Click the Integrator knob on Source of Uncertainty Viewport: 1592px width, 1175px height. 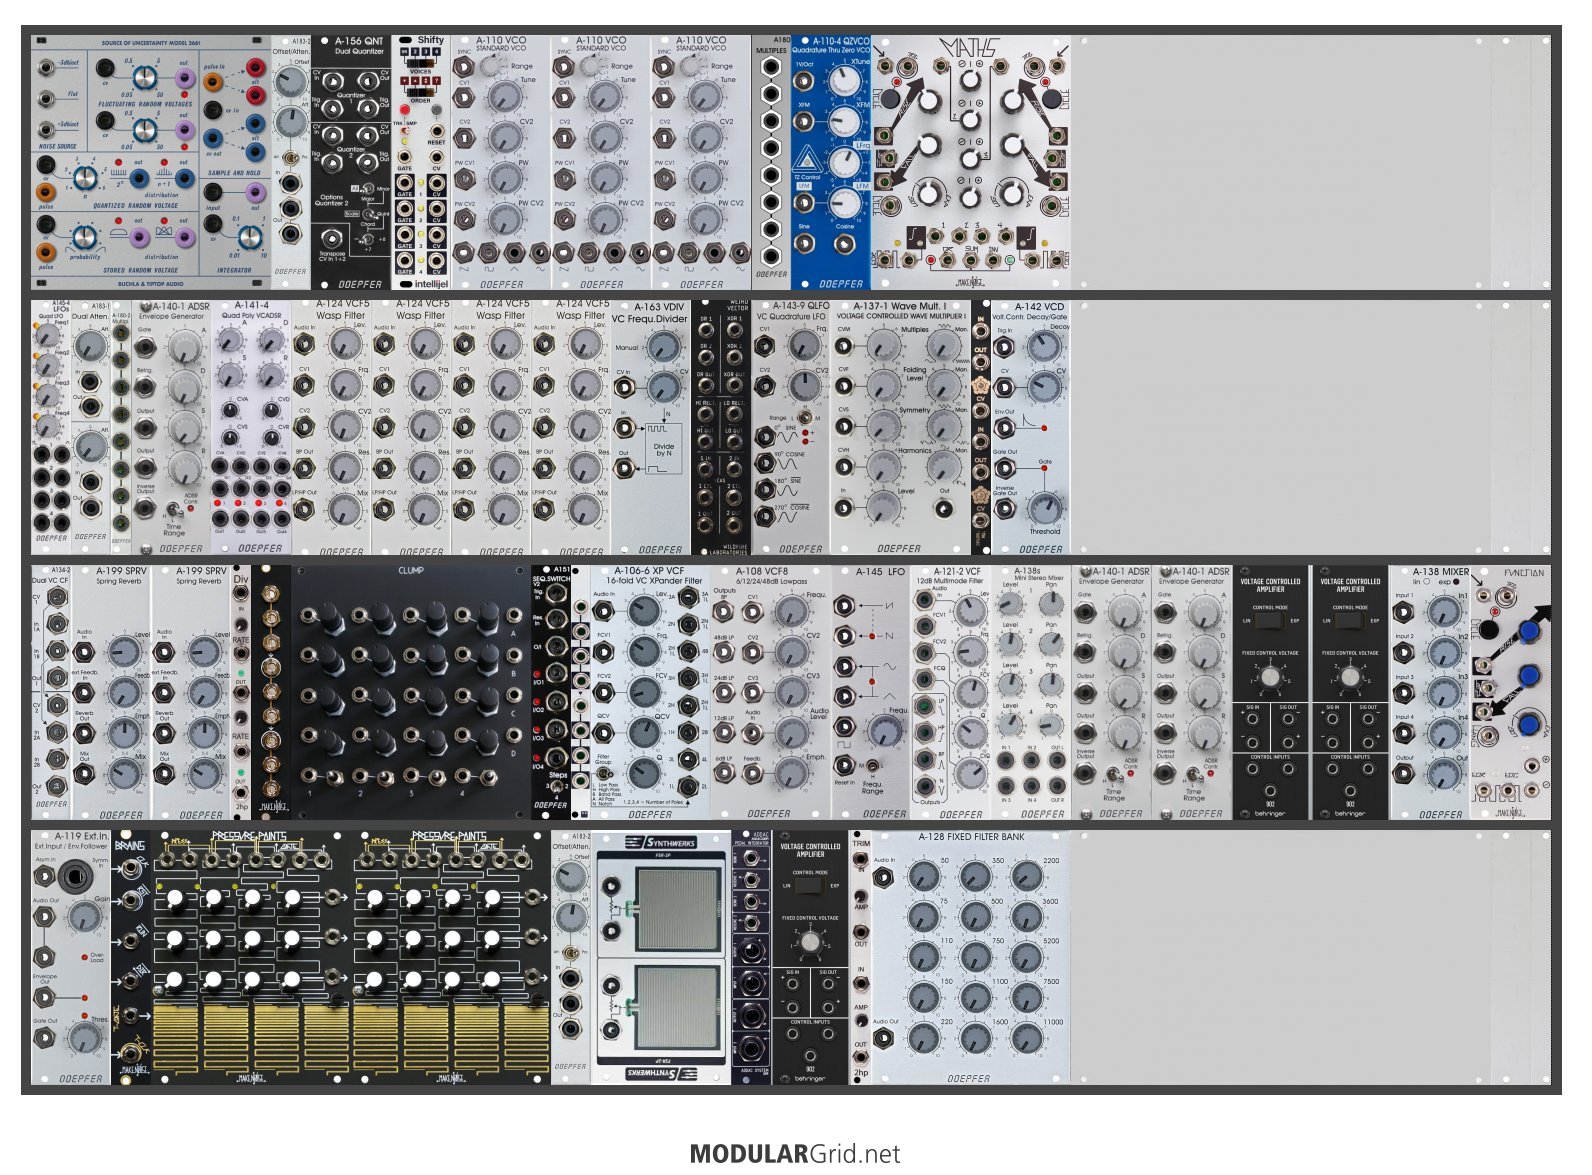pos(248,238)
